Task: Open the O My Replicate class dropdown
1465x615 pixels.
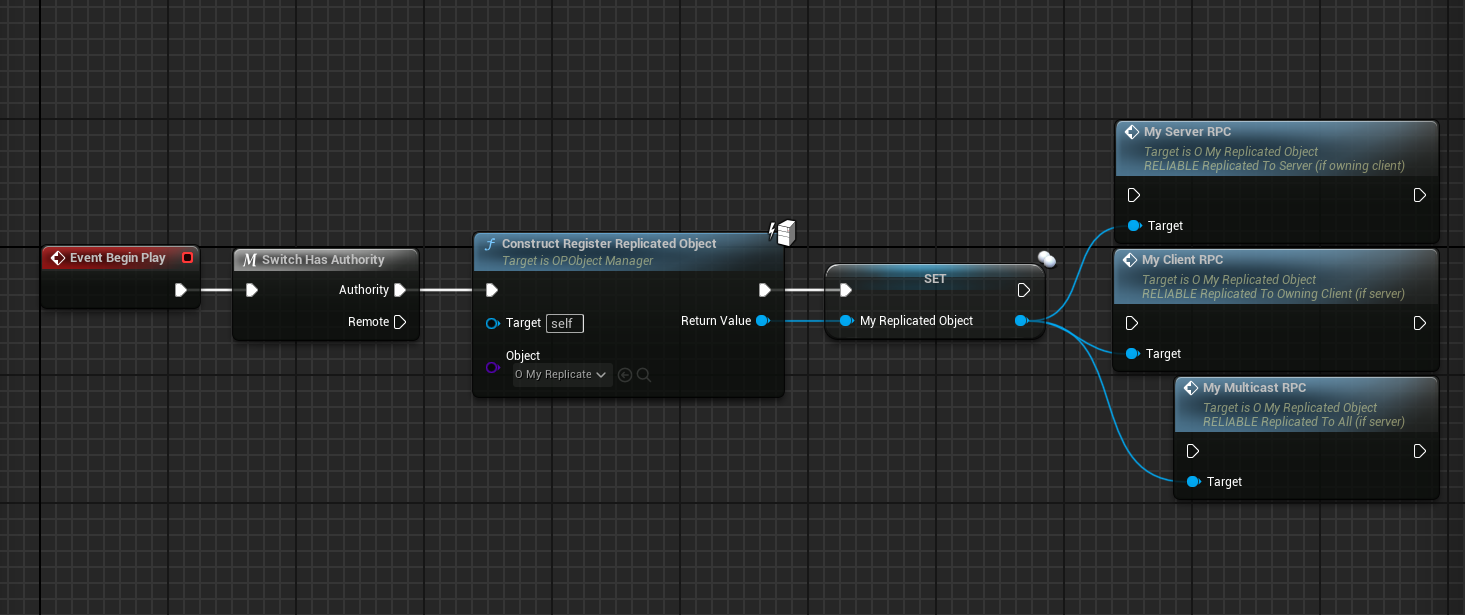Action: click(x=562, y=375)
